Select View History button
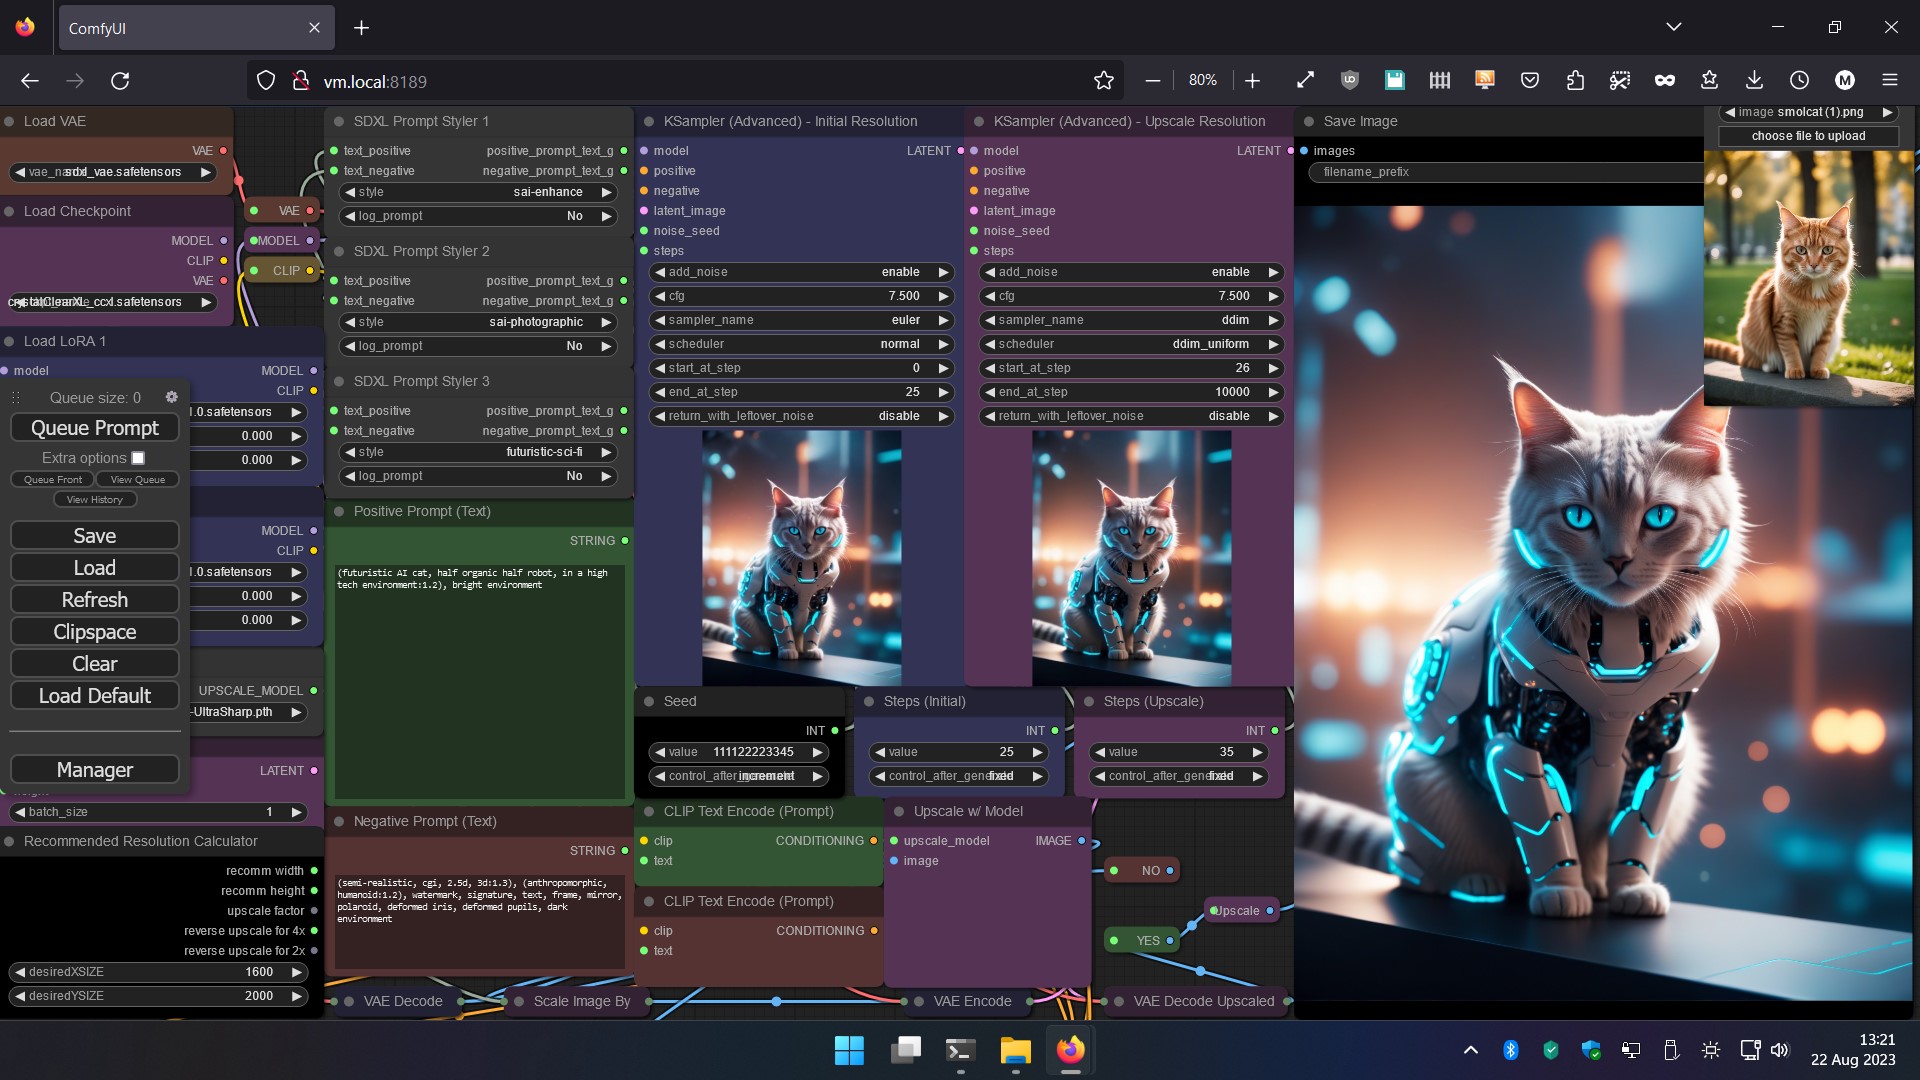Image resolution: width=1920 pixels, height=1080 pixels. click(x=95, y=500)
